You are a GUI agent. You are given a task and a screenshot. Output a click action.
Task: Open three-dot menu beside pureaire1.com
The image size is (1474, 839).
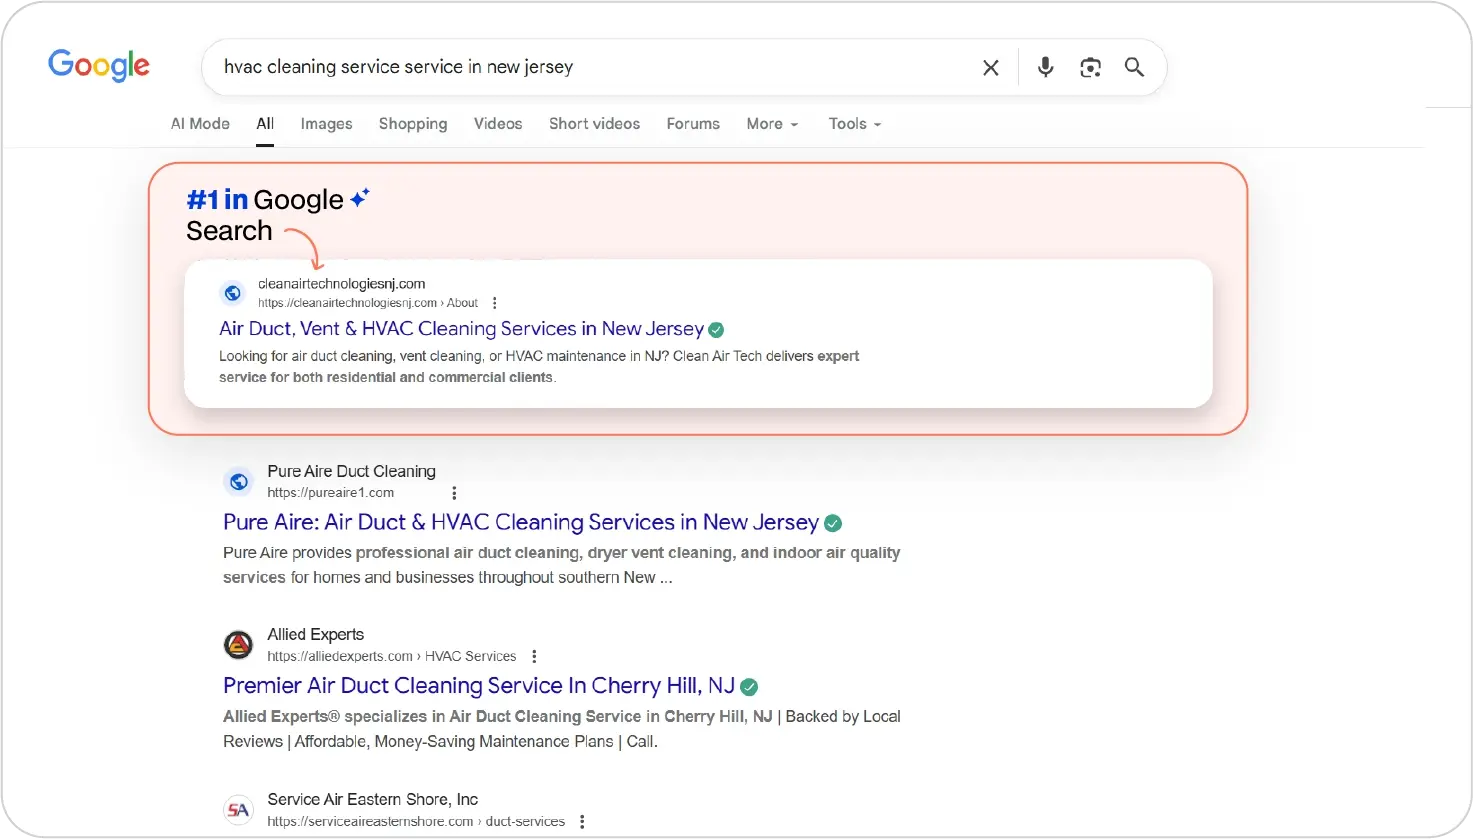pos(454,493)
